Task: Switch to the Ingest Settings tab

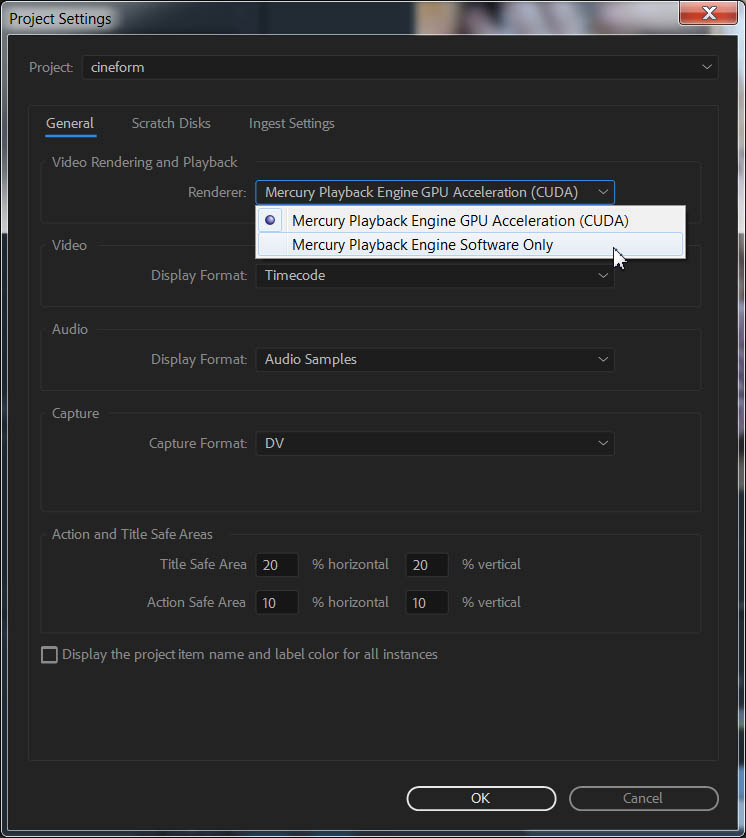Action: pos(292,123)
